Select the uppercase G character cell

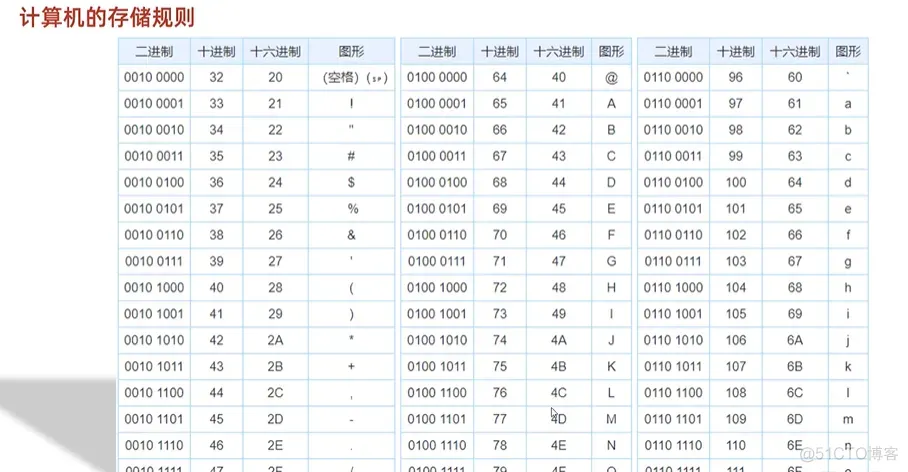(x=612, y=262)
